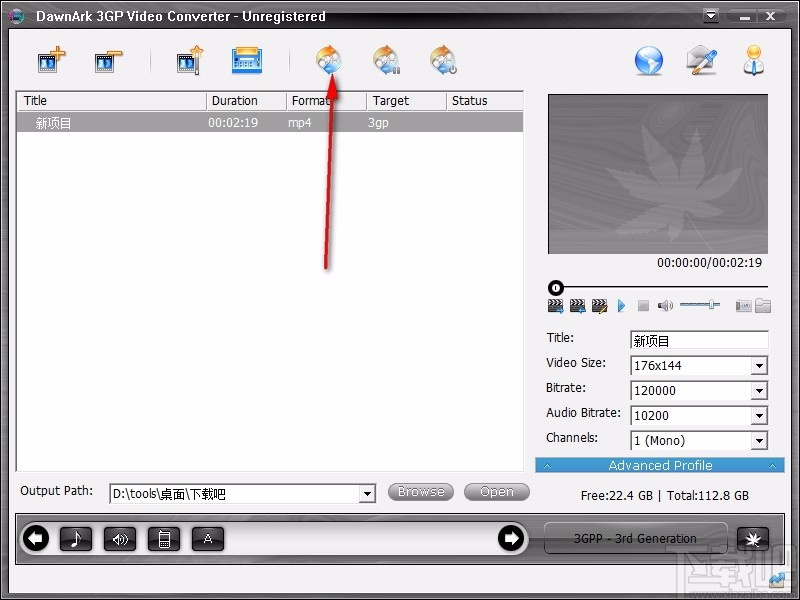Click the Add File toolbar icon

[x=47, y=60]
